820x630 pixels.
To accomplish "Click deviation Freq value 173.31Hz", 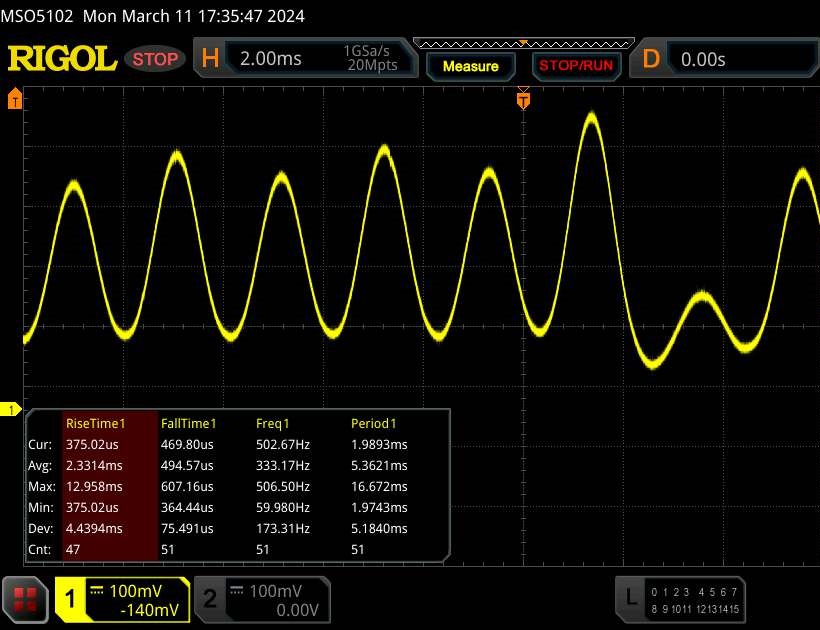I will pyautogui.click(x=283, y=528).
